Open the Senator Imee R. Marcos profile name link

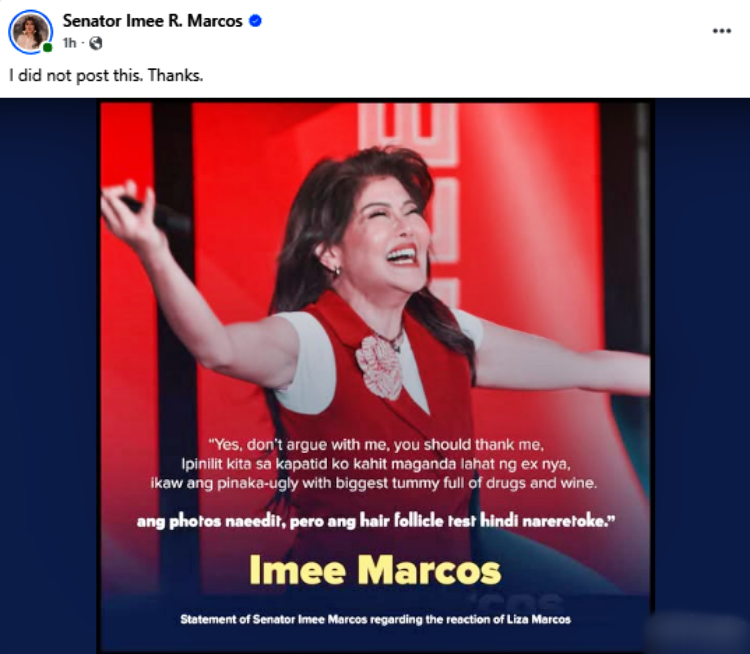click(153, 21)
